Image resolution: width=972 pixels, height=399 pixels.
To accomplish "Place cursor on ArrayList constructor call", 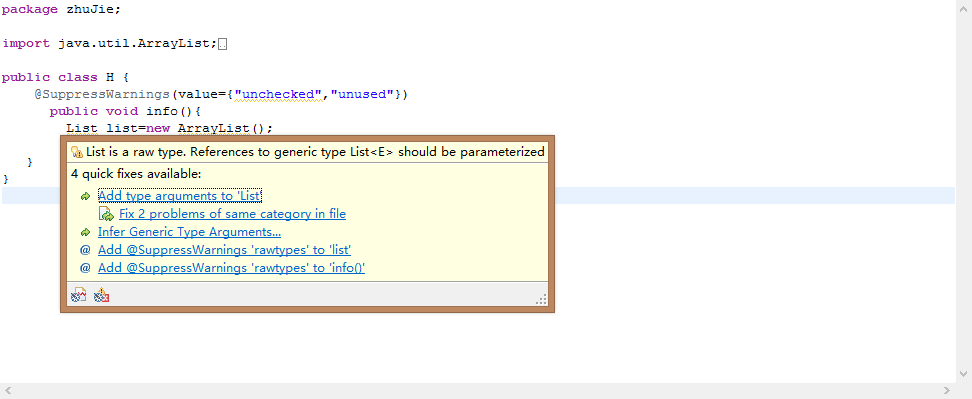I will (225, 128).
